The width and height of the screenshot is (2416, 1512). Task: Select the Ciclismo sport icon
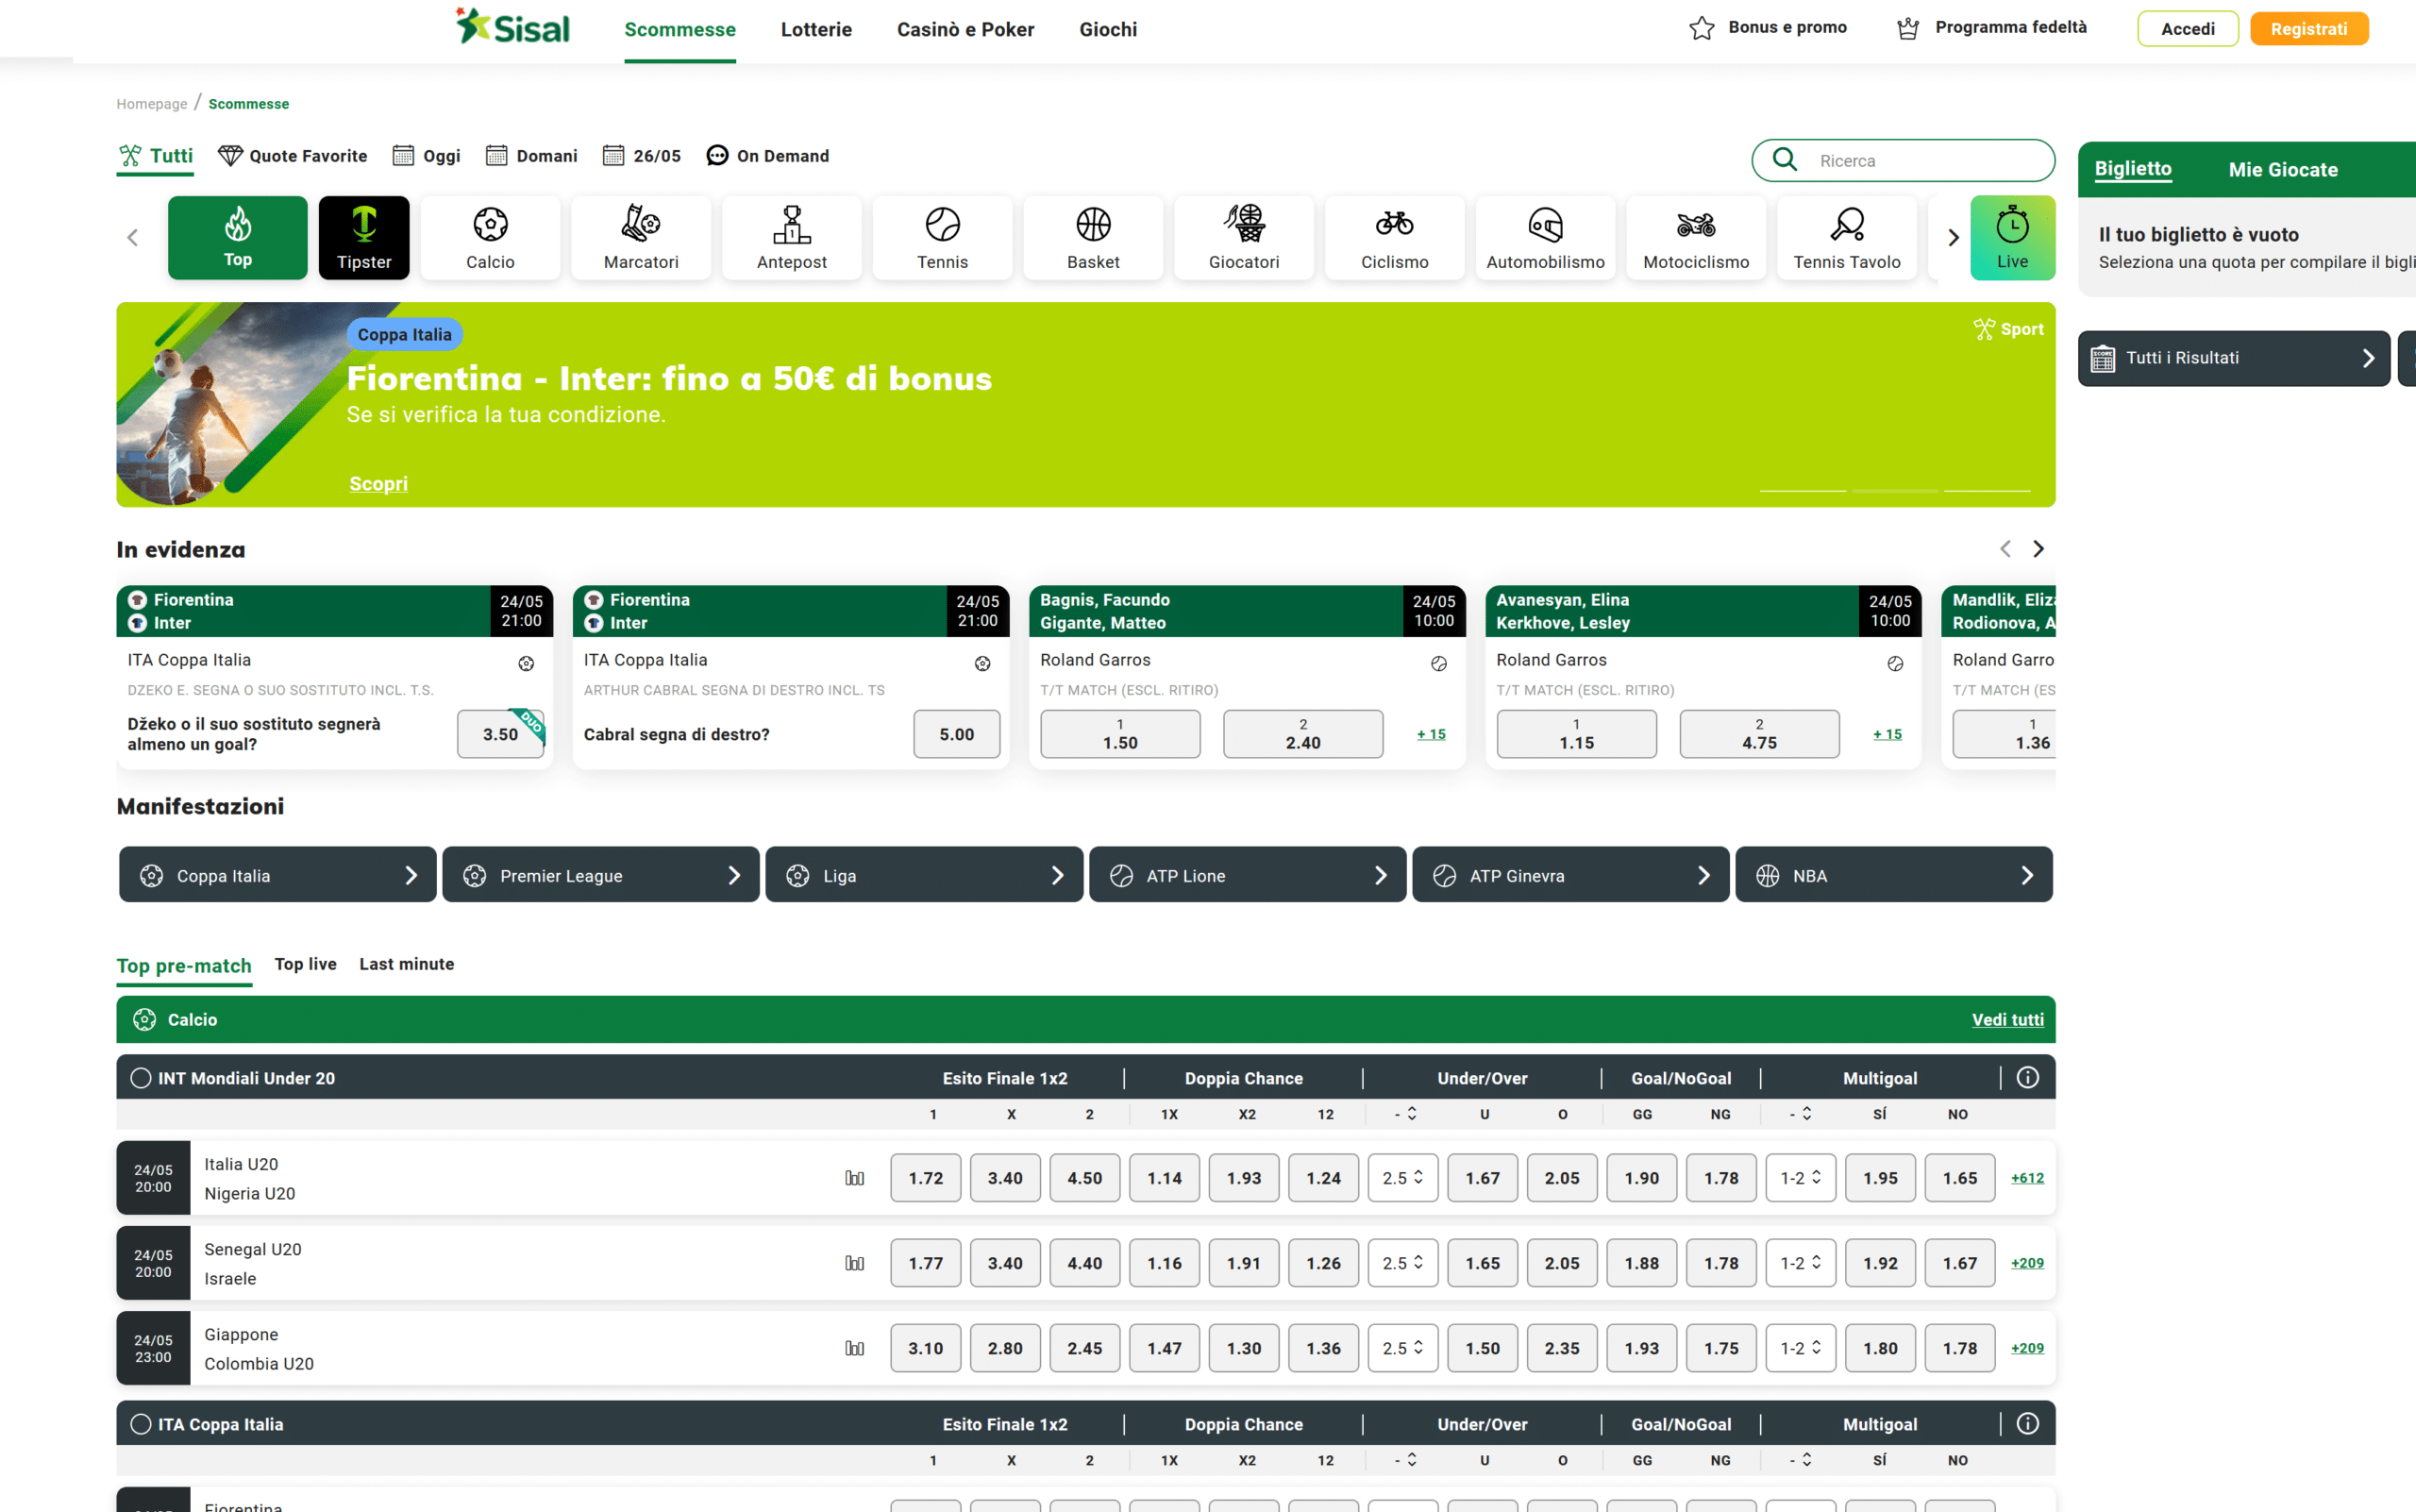pyautogui.click(x=1394, y=237)
